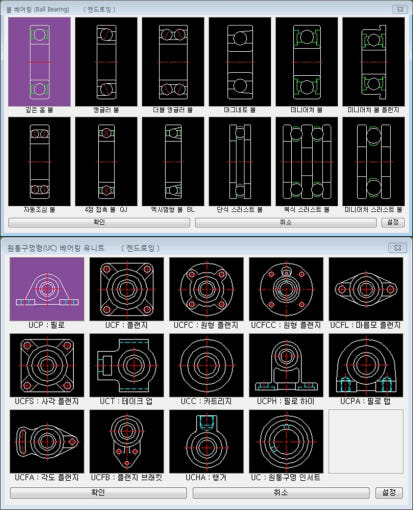Screen dimensions: 413x510
Task: Cancel the ball bearing dialog with 취소
Action: pyautogui.click(x=286, y=223)
